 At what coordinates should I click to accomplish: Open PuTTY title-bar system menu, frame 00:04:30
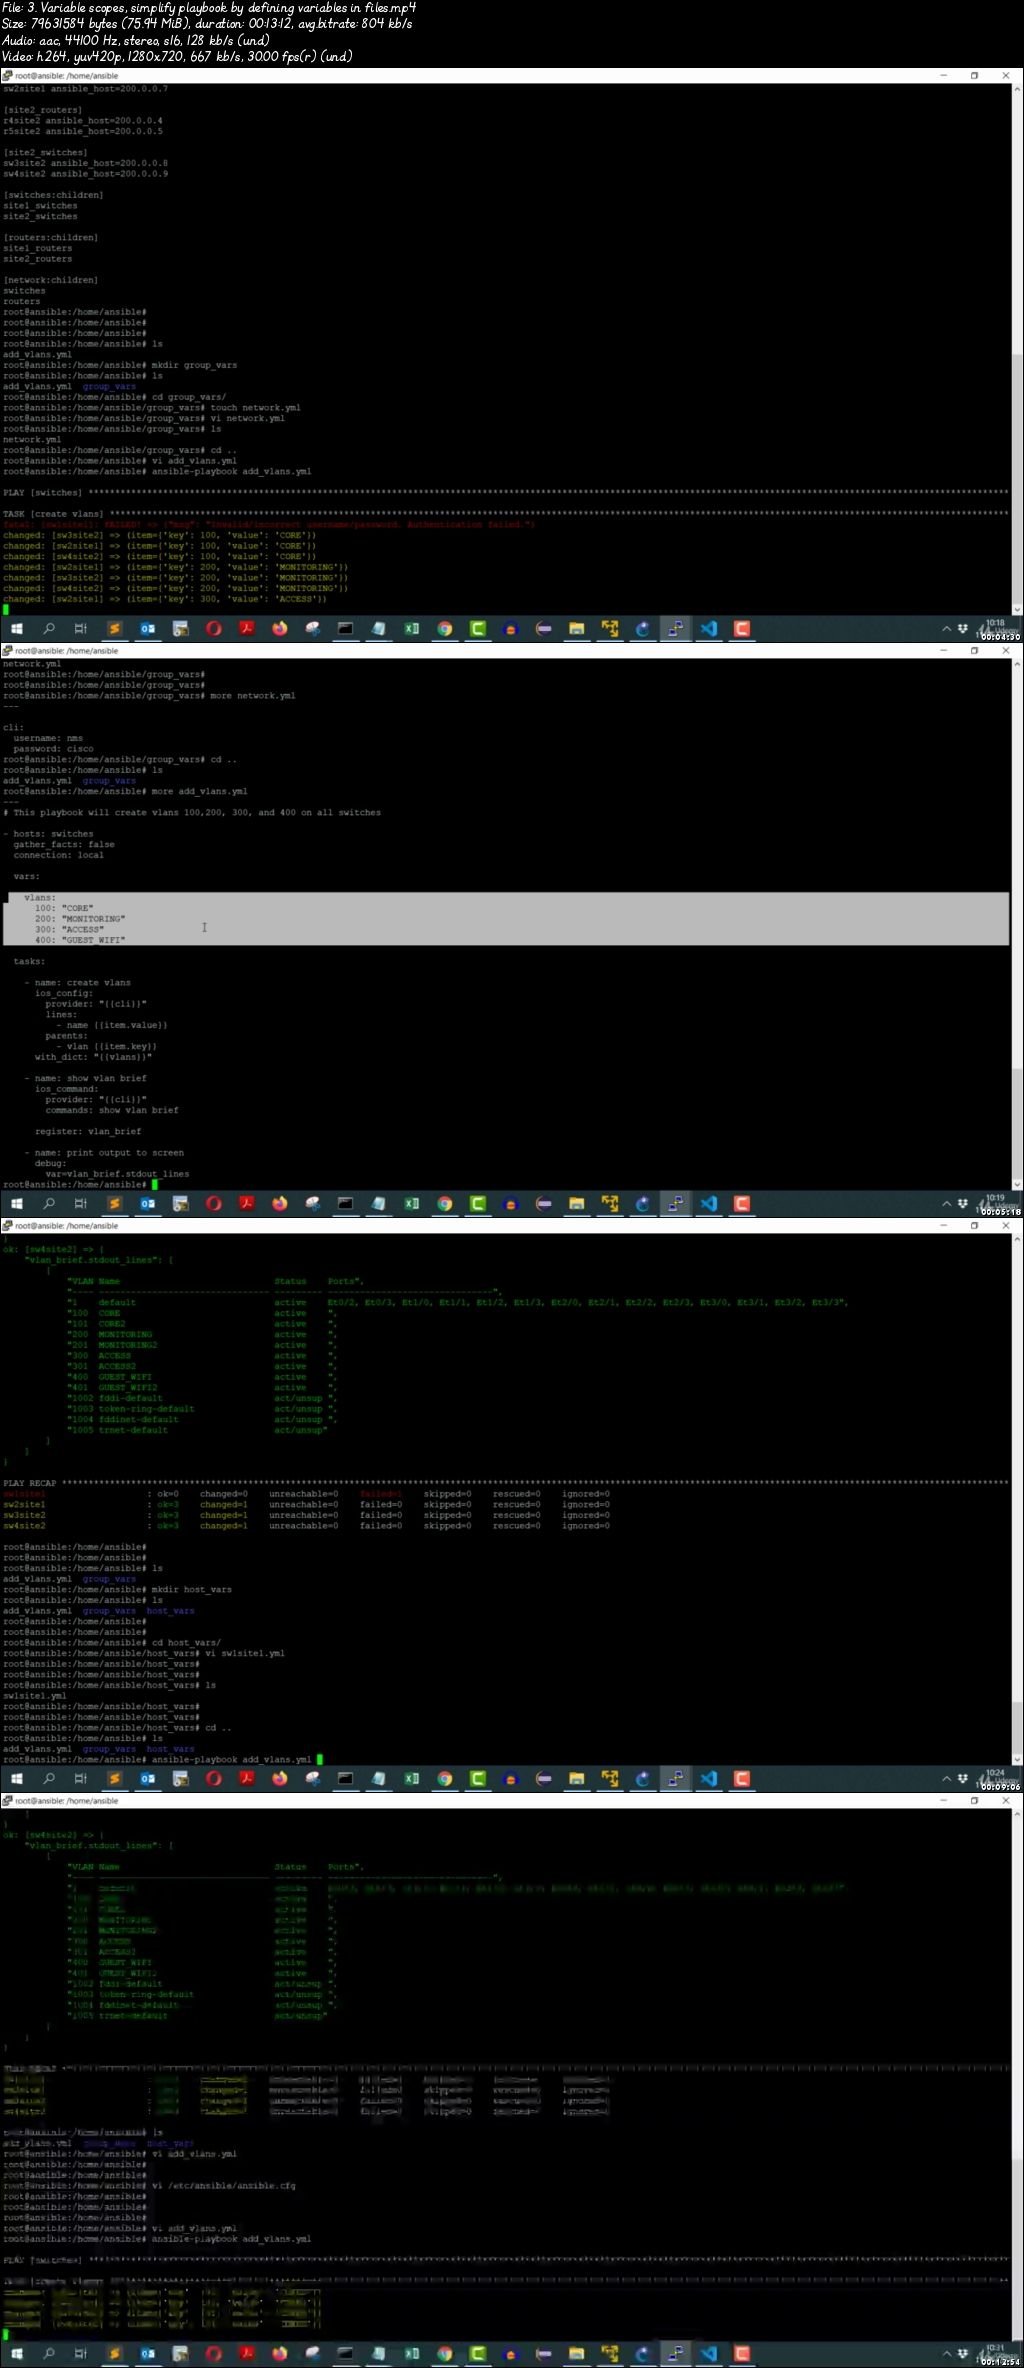8,75
